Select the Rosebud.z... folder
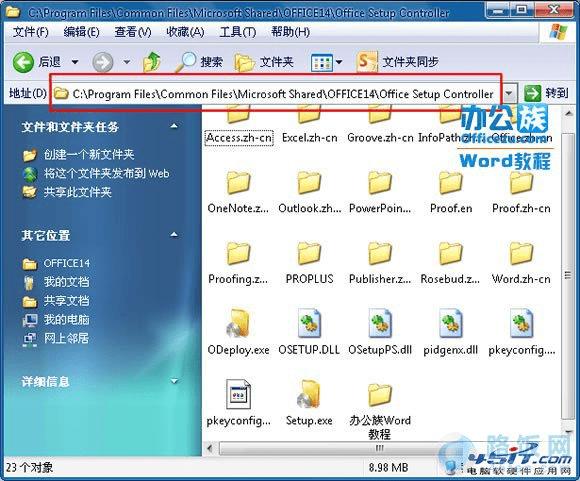The image size is (580, 481). click(450, 263)
